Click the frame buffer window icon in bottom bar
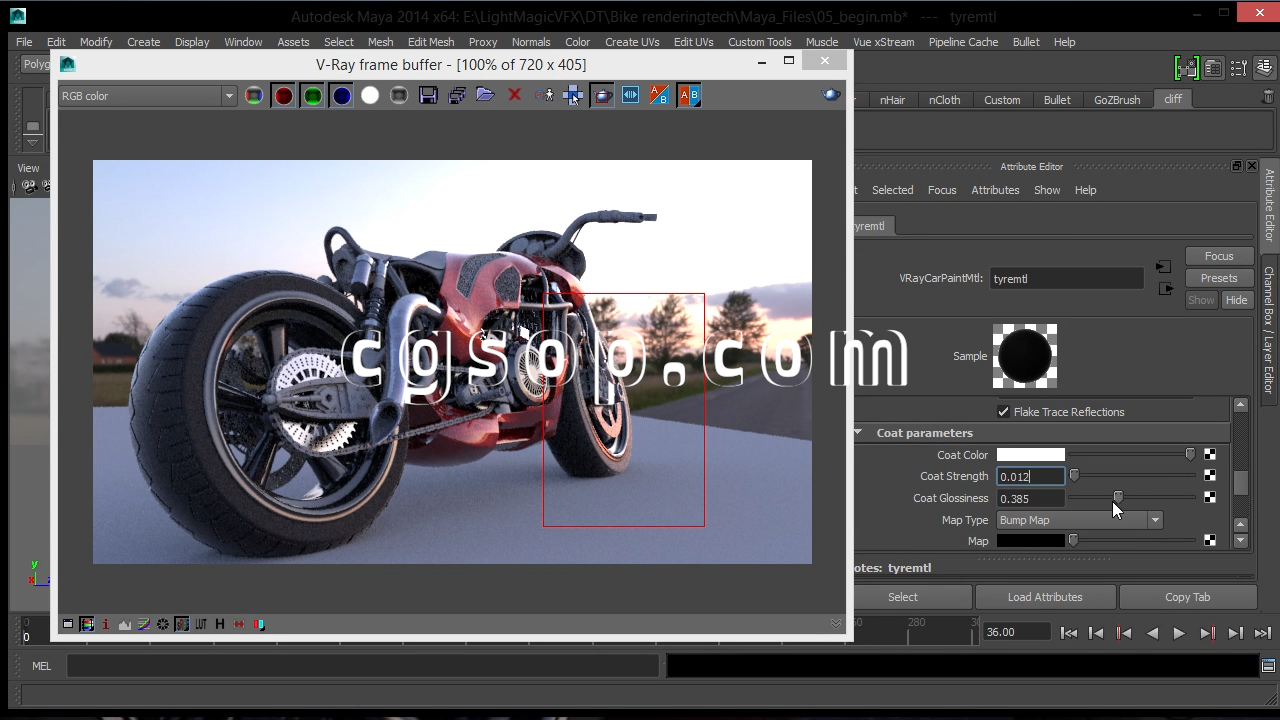 (68, 624)
